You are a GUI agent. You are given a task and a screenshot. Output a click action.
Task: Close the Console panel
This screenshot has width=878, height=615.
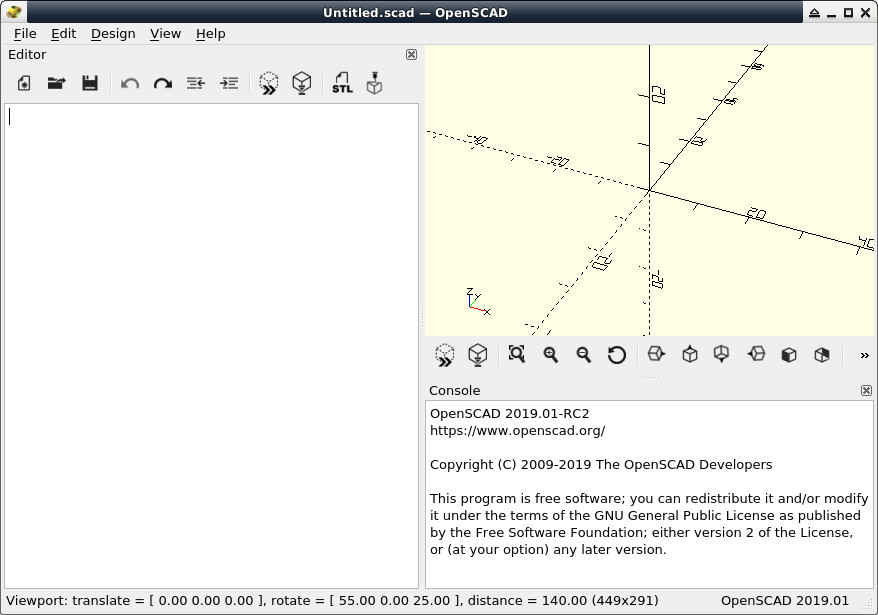tap(866, 390)
